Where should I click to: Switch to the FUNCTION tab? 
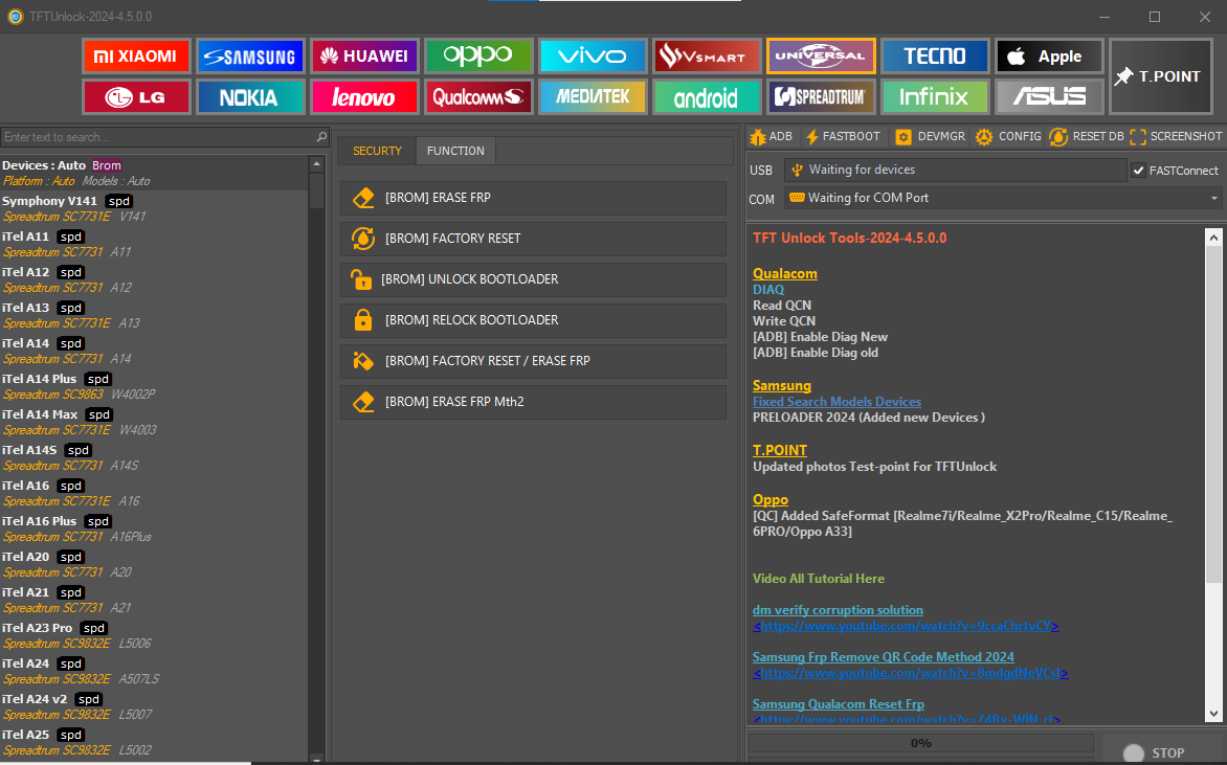pyautogui.click(x=455, y=150)
